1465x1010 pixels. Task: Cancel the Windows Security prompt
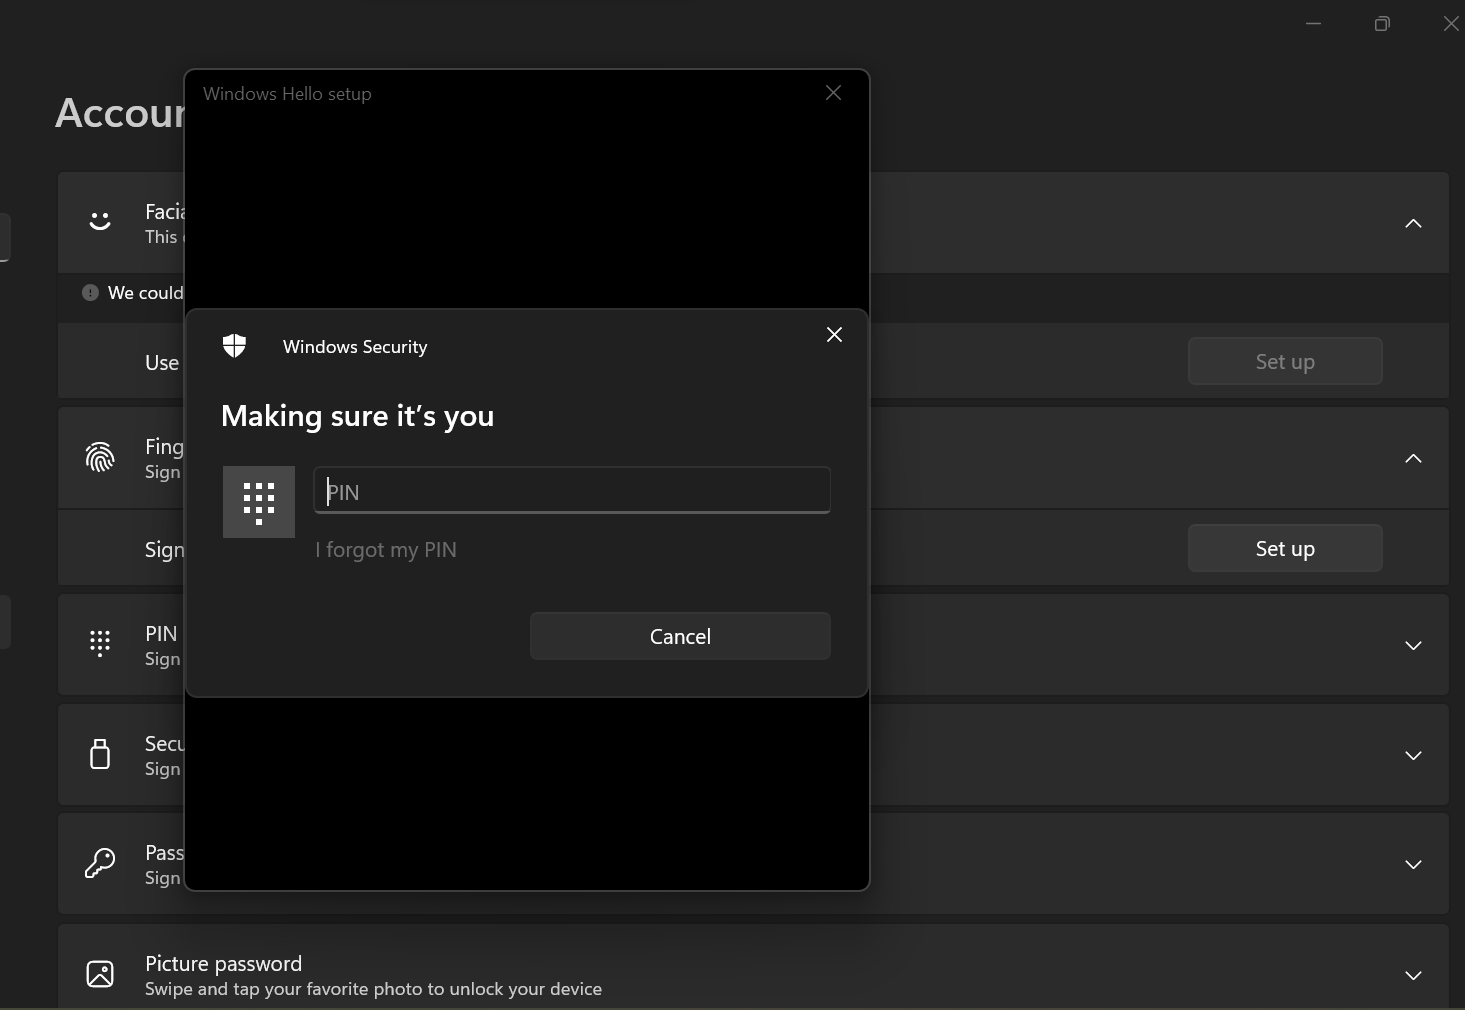[680, 636]
